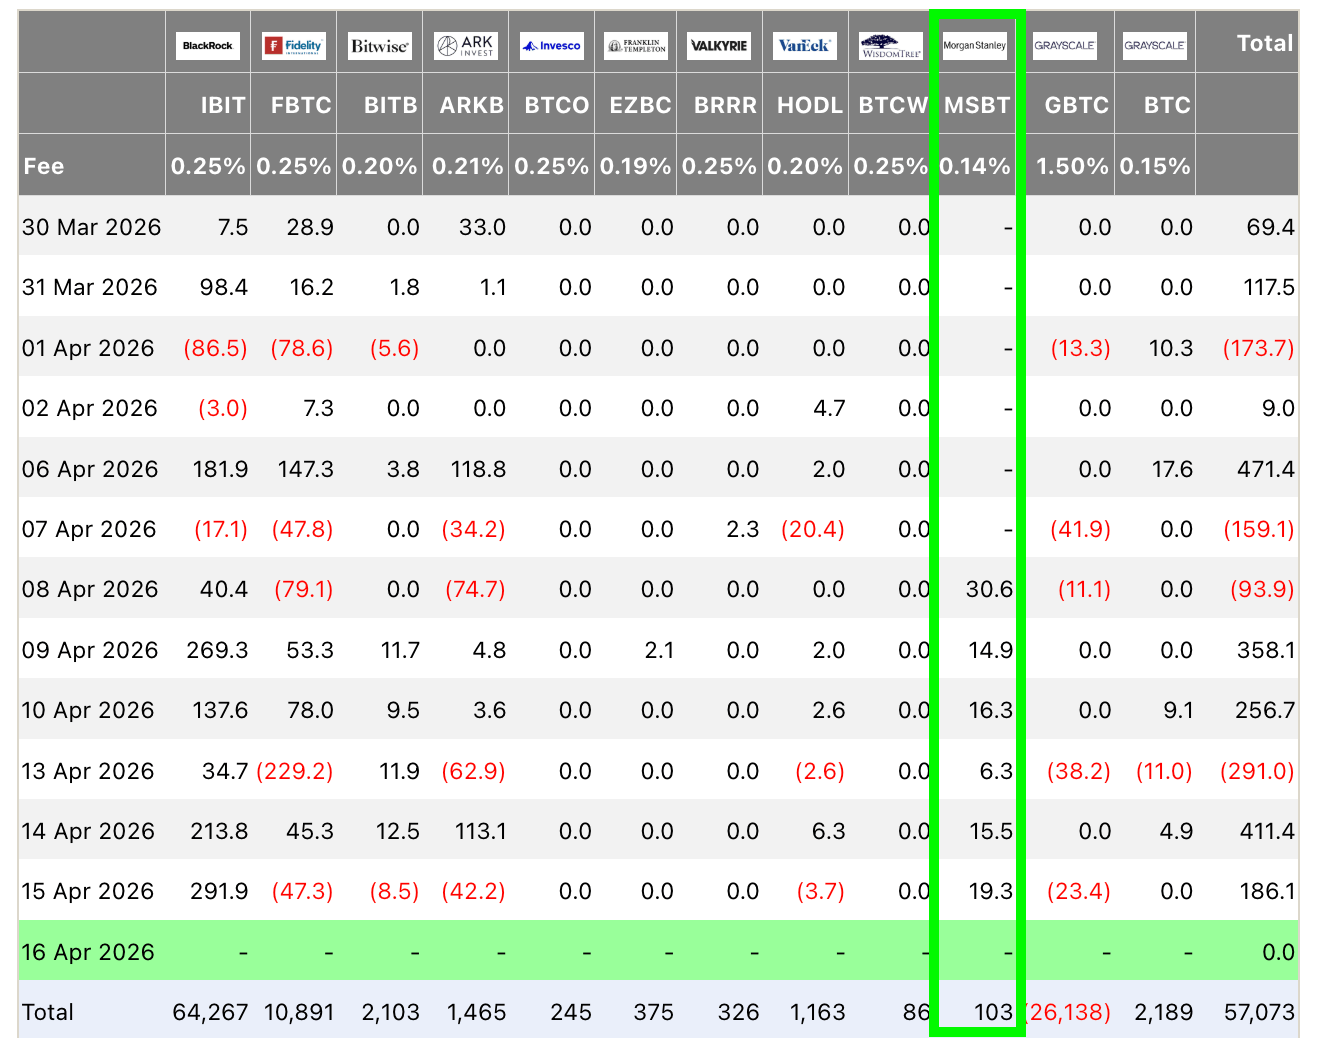
Task: Select the 01 Apr 2026 row date
Action: coord(88,348)
